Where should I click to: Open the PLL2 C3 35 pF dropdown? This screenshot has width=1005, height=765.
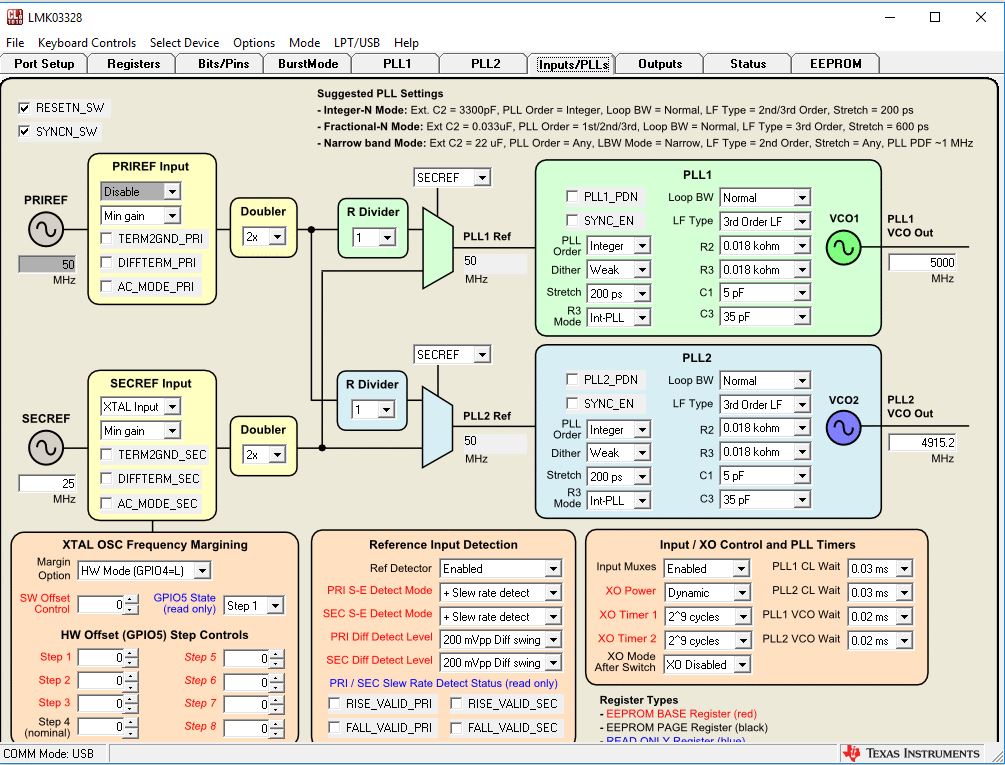tap(802, 500)
